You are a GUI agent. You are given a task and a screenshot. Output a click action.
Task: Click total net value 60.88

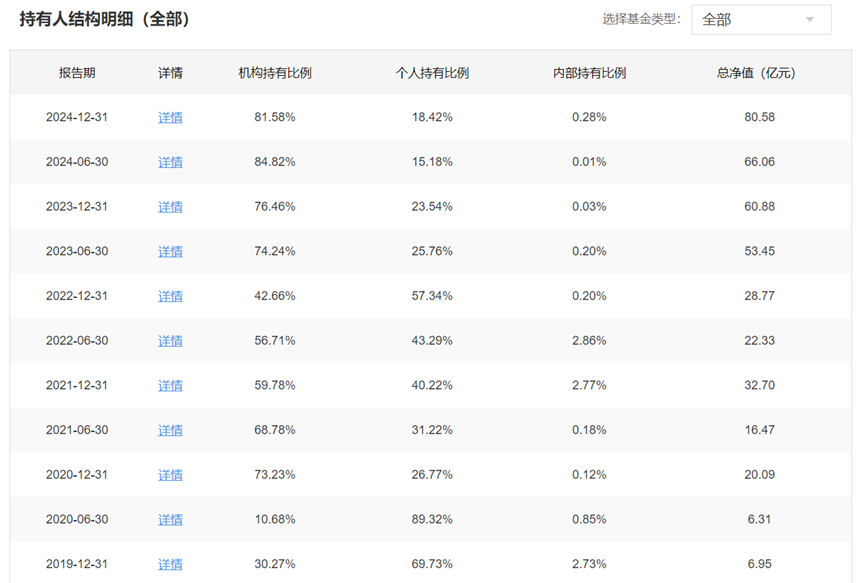click(760, 206)
